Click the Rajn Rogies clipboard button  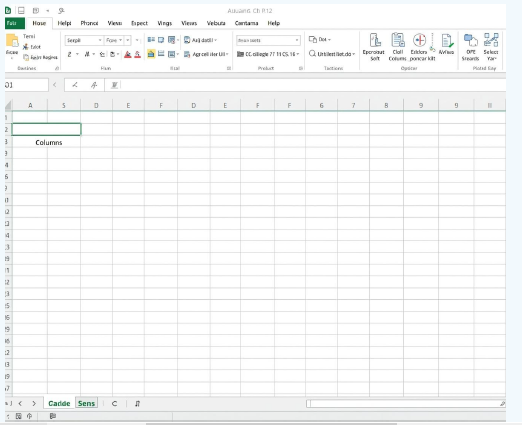(40, 57)
